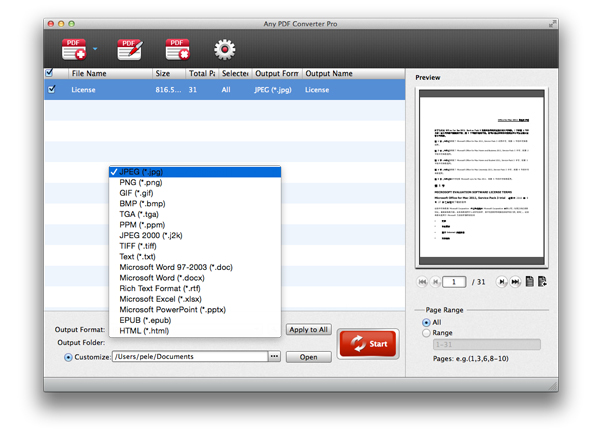Select the Customize output folder radio
This screenshot has width=600, height=433.
[68, 357]
